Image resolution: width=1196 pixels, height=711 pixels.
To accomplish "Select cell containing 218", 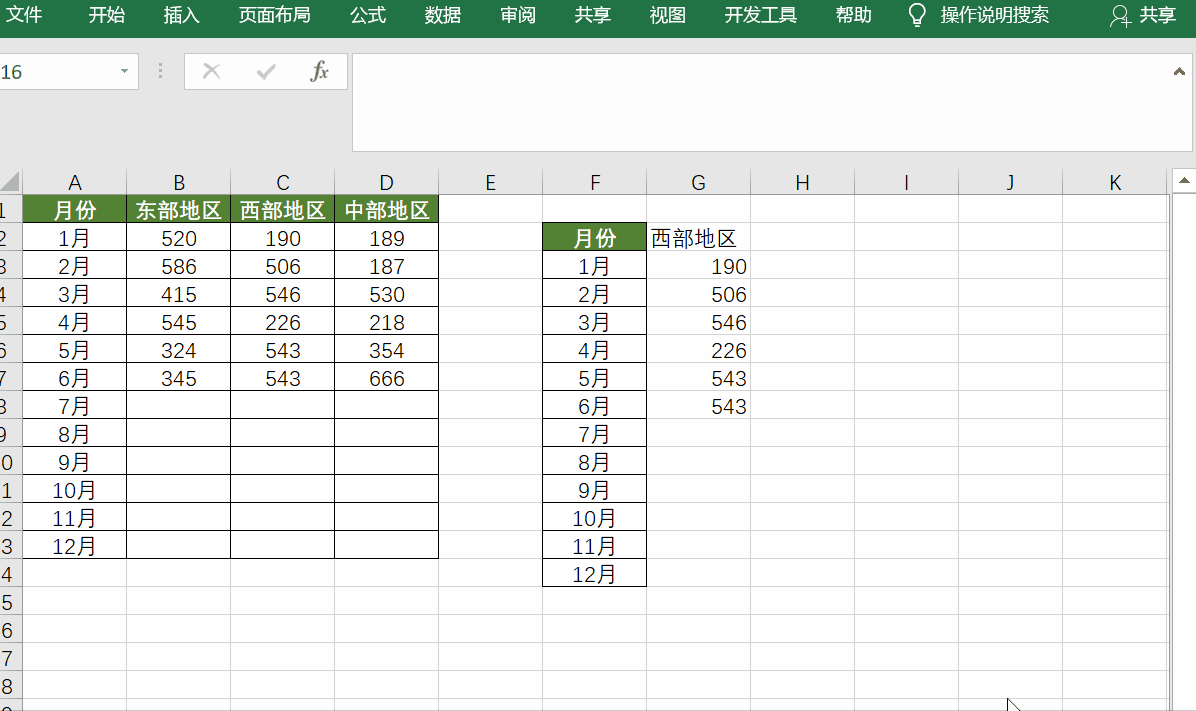I will (387, 322).
